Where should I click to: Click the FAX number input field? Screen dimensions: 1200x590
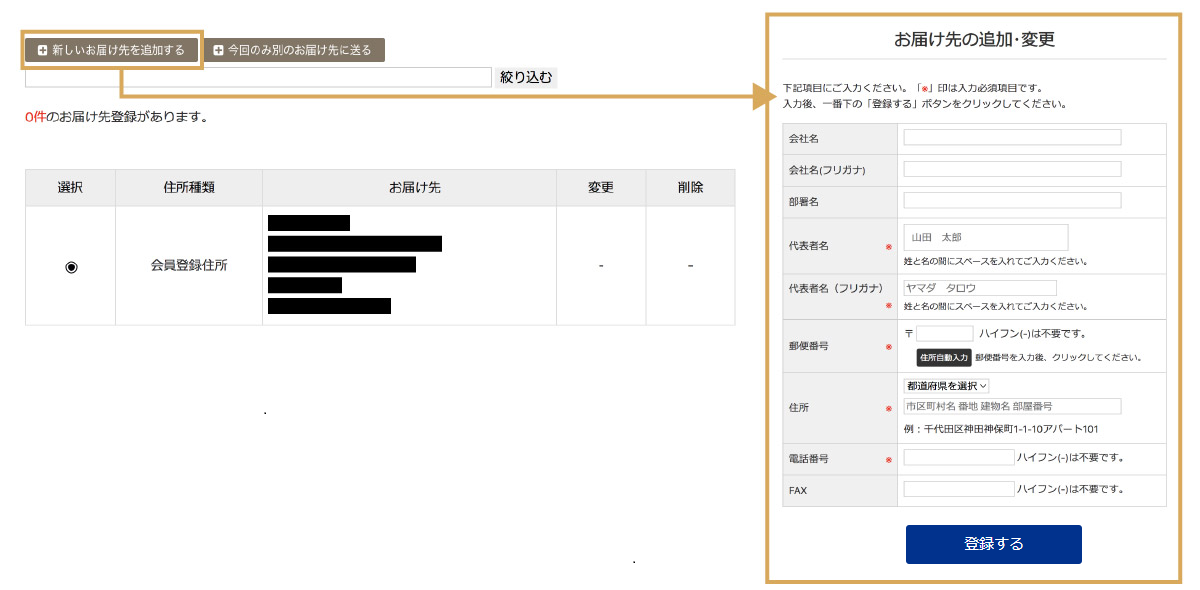click(x=958, y=490)
